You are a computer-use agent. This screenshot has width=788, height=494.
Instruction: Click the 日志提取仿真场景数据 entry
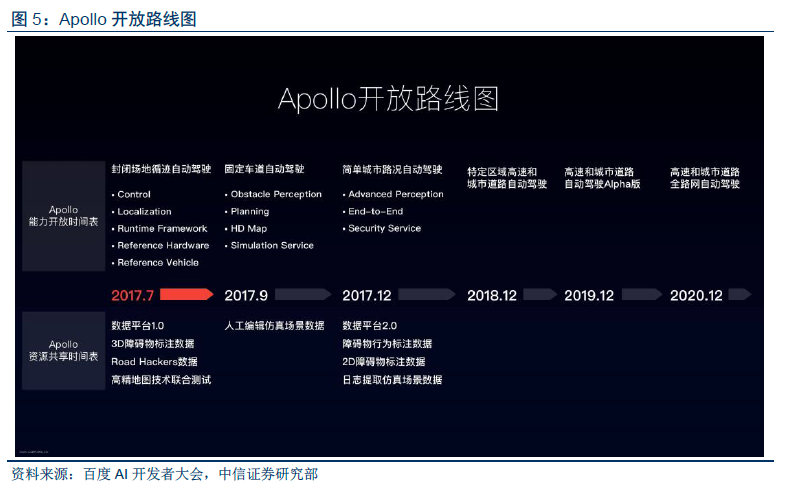click(392, 380)
